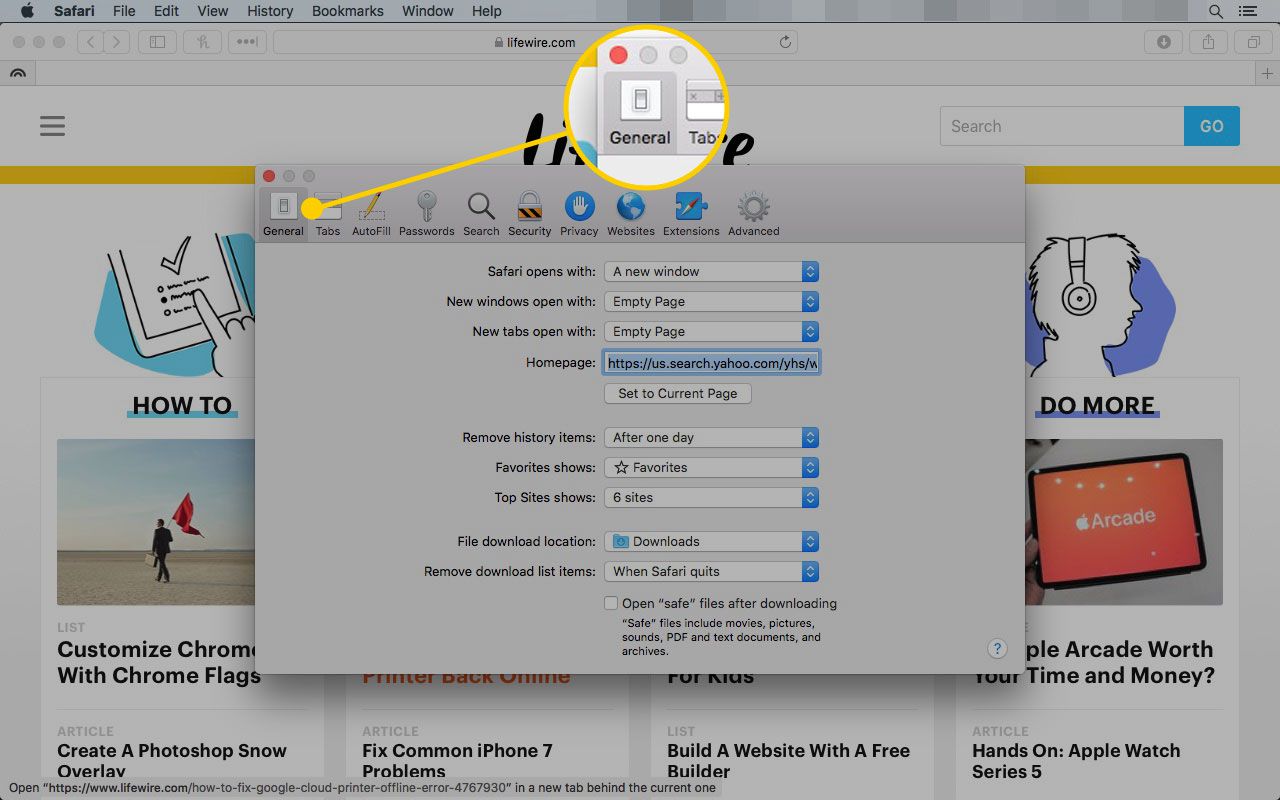Open the Advanced preferences pane

(753, 214)
